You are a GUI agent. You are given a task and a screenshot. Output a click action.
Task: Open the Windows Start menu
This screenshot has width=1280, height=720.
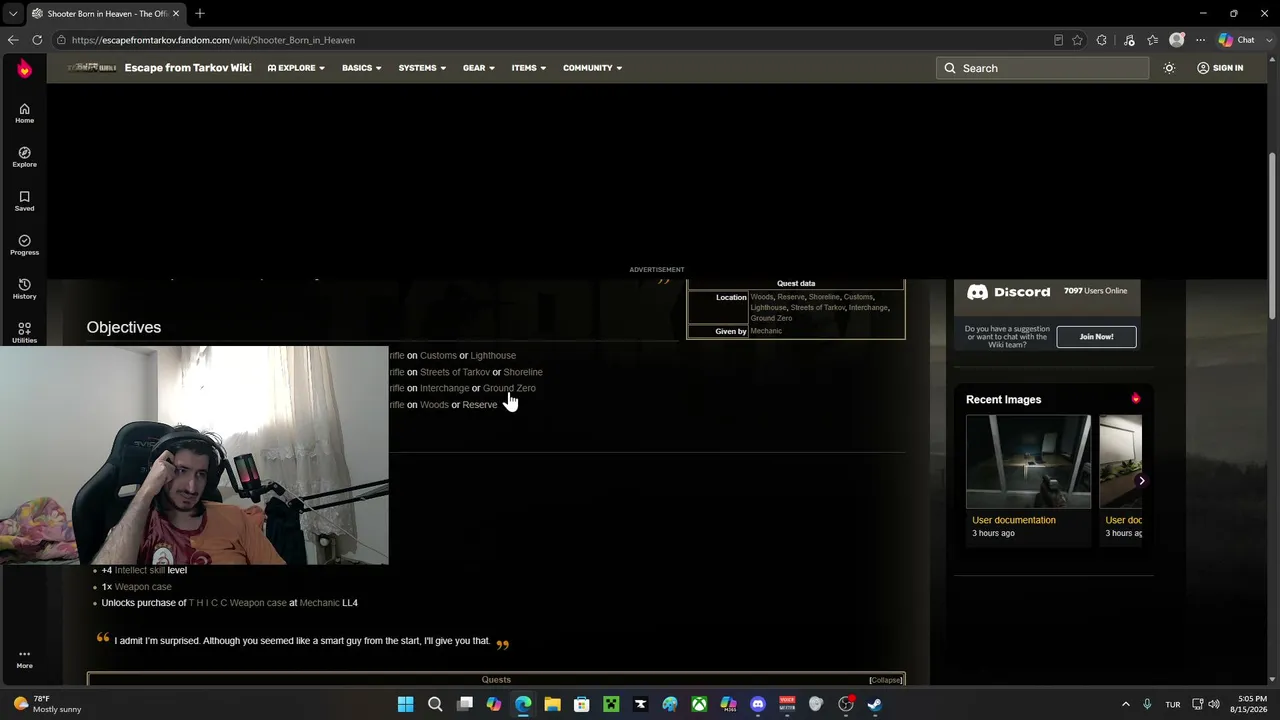click(x=406, y=704)
